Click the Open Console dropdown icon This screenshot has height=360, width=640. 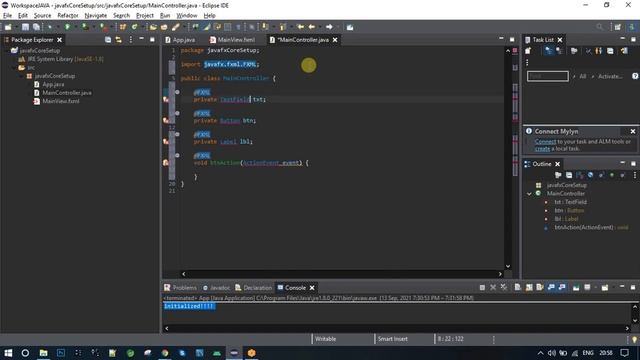coord(605,287)
